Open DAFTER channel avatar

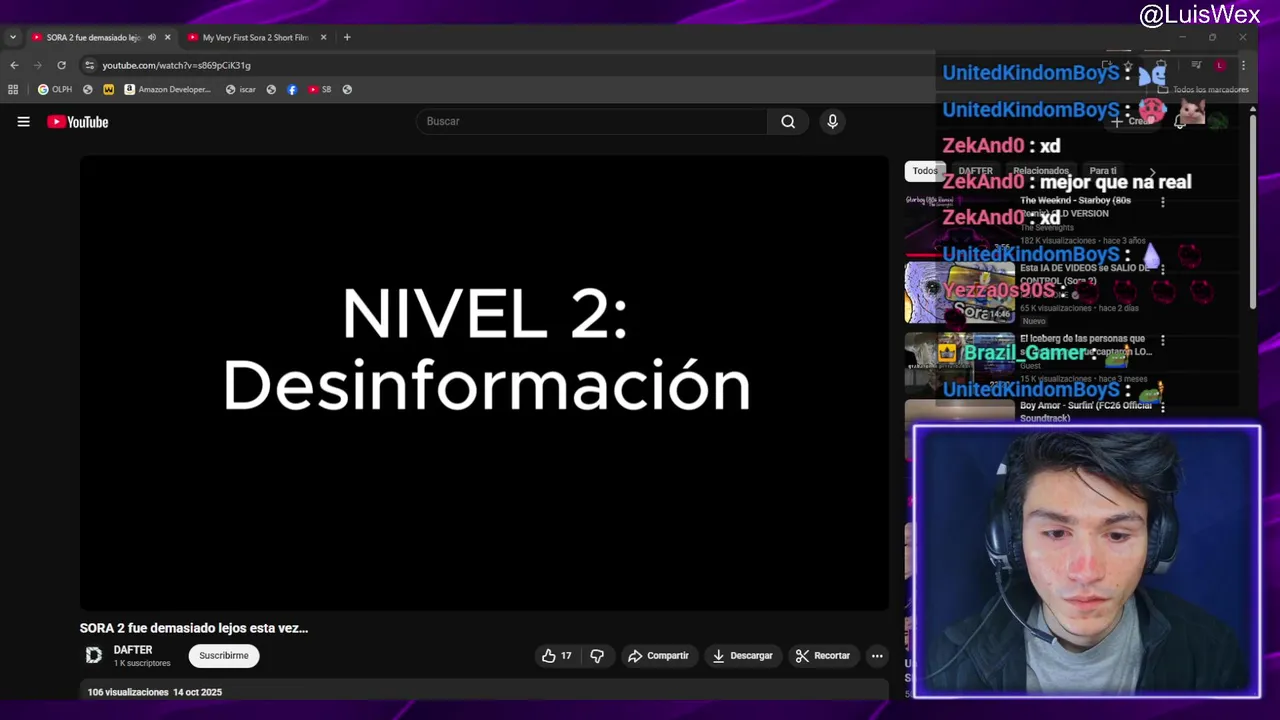tap(94, 655)
